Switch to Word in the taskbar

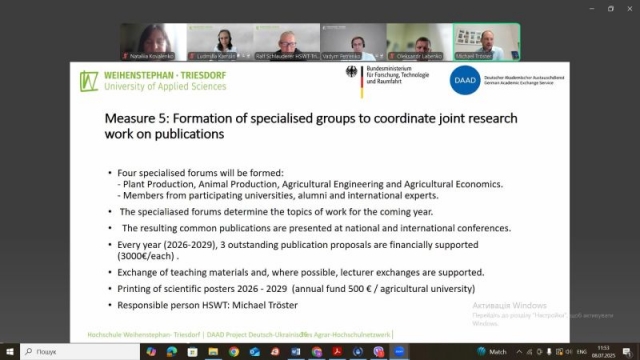296,351
